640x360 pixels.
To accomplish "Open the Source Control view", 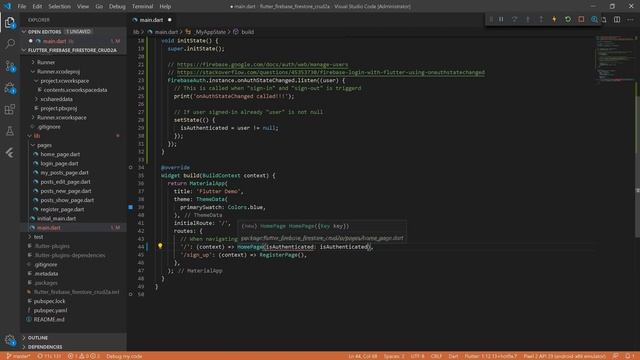I will (10, 66).
